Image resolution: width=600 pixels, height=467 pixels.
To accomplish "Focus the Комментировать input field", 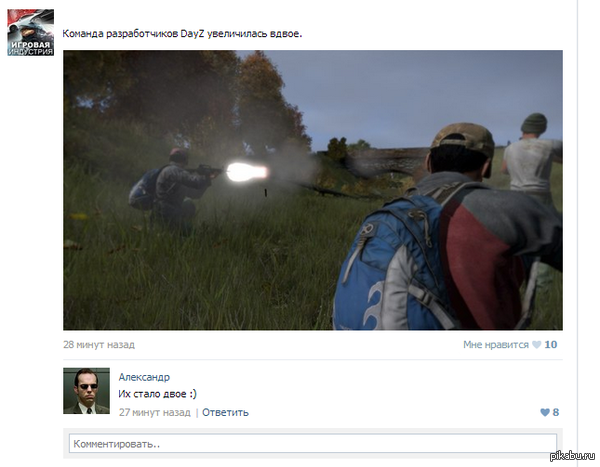I will point(311,443).
